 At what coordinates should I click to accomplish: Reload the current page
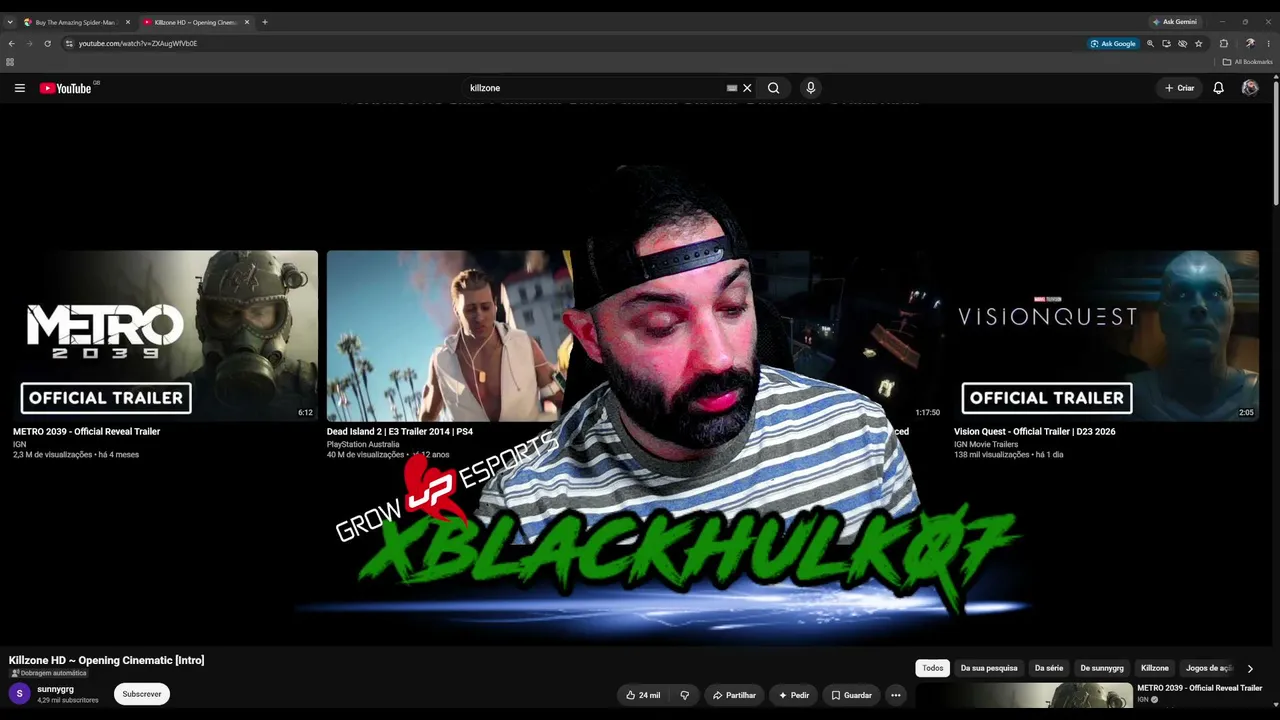(x=47, y=44)
